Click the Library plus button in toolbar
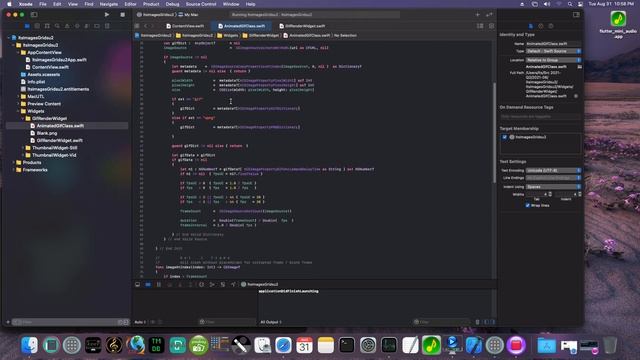This screenshot has height=360, width=640. 478,15
